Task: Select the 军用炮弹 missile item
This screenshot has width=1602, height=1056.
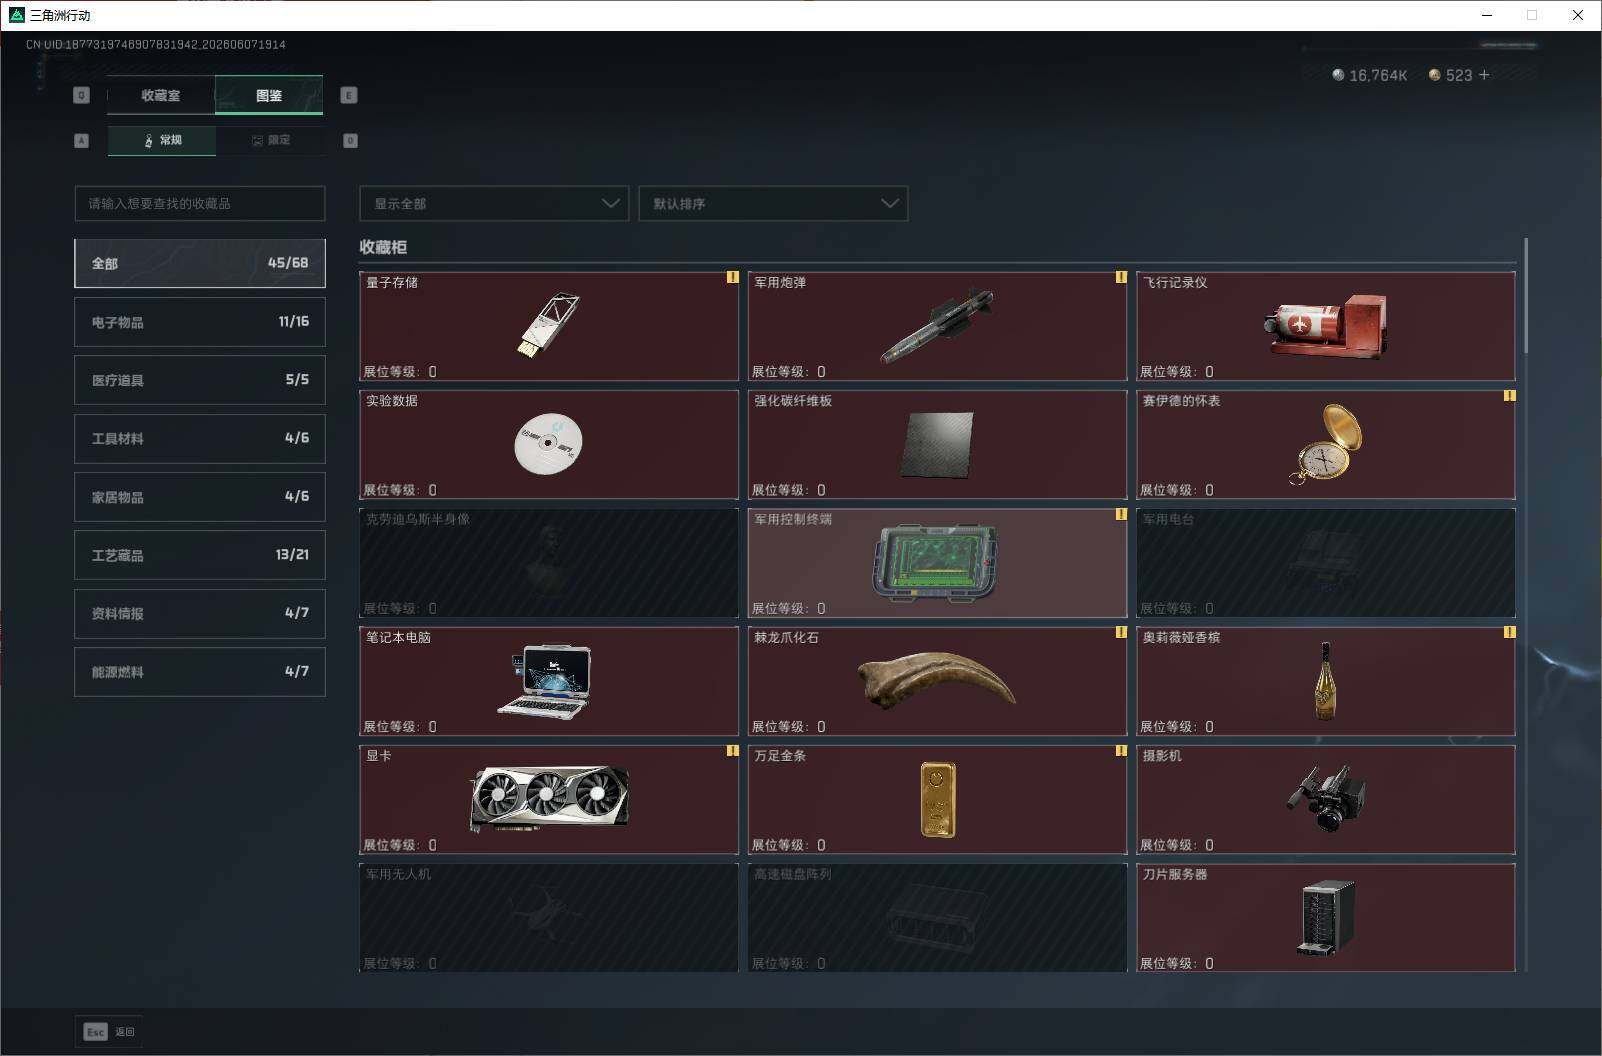Action: click(x=937, y=326)
